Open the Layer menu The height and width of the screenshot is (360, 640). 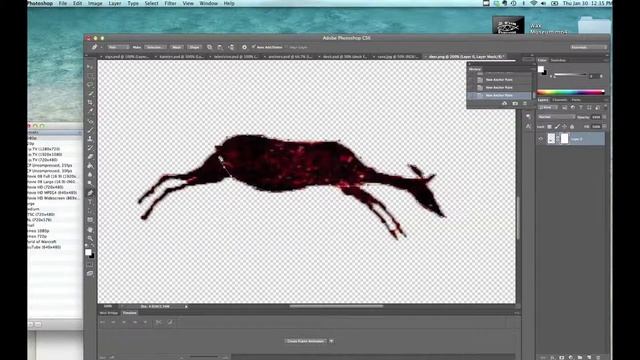[115, 3]
